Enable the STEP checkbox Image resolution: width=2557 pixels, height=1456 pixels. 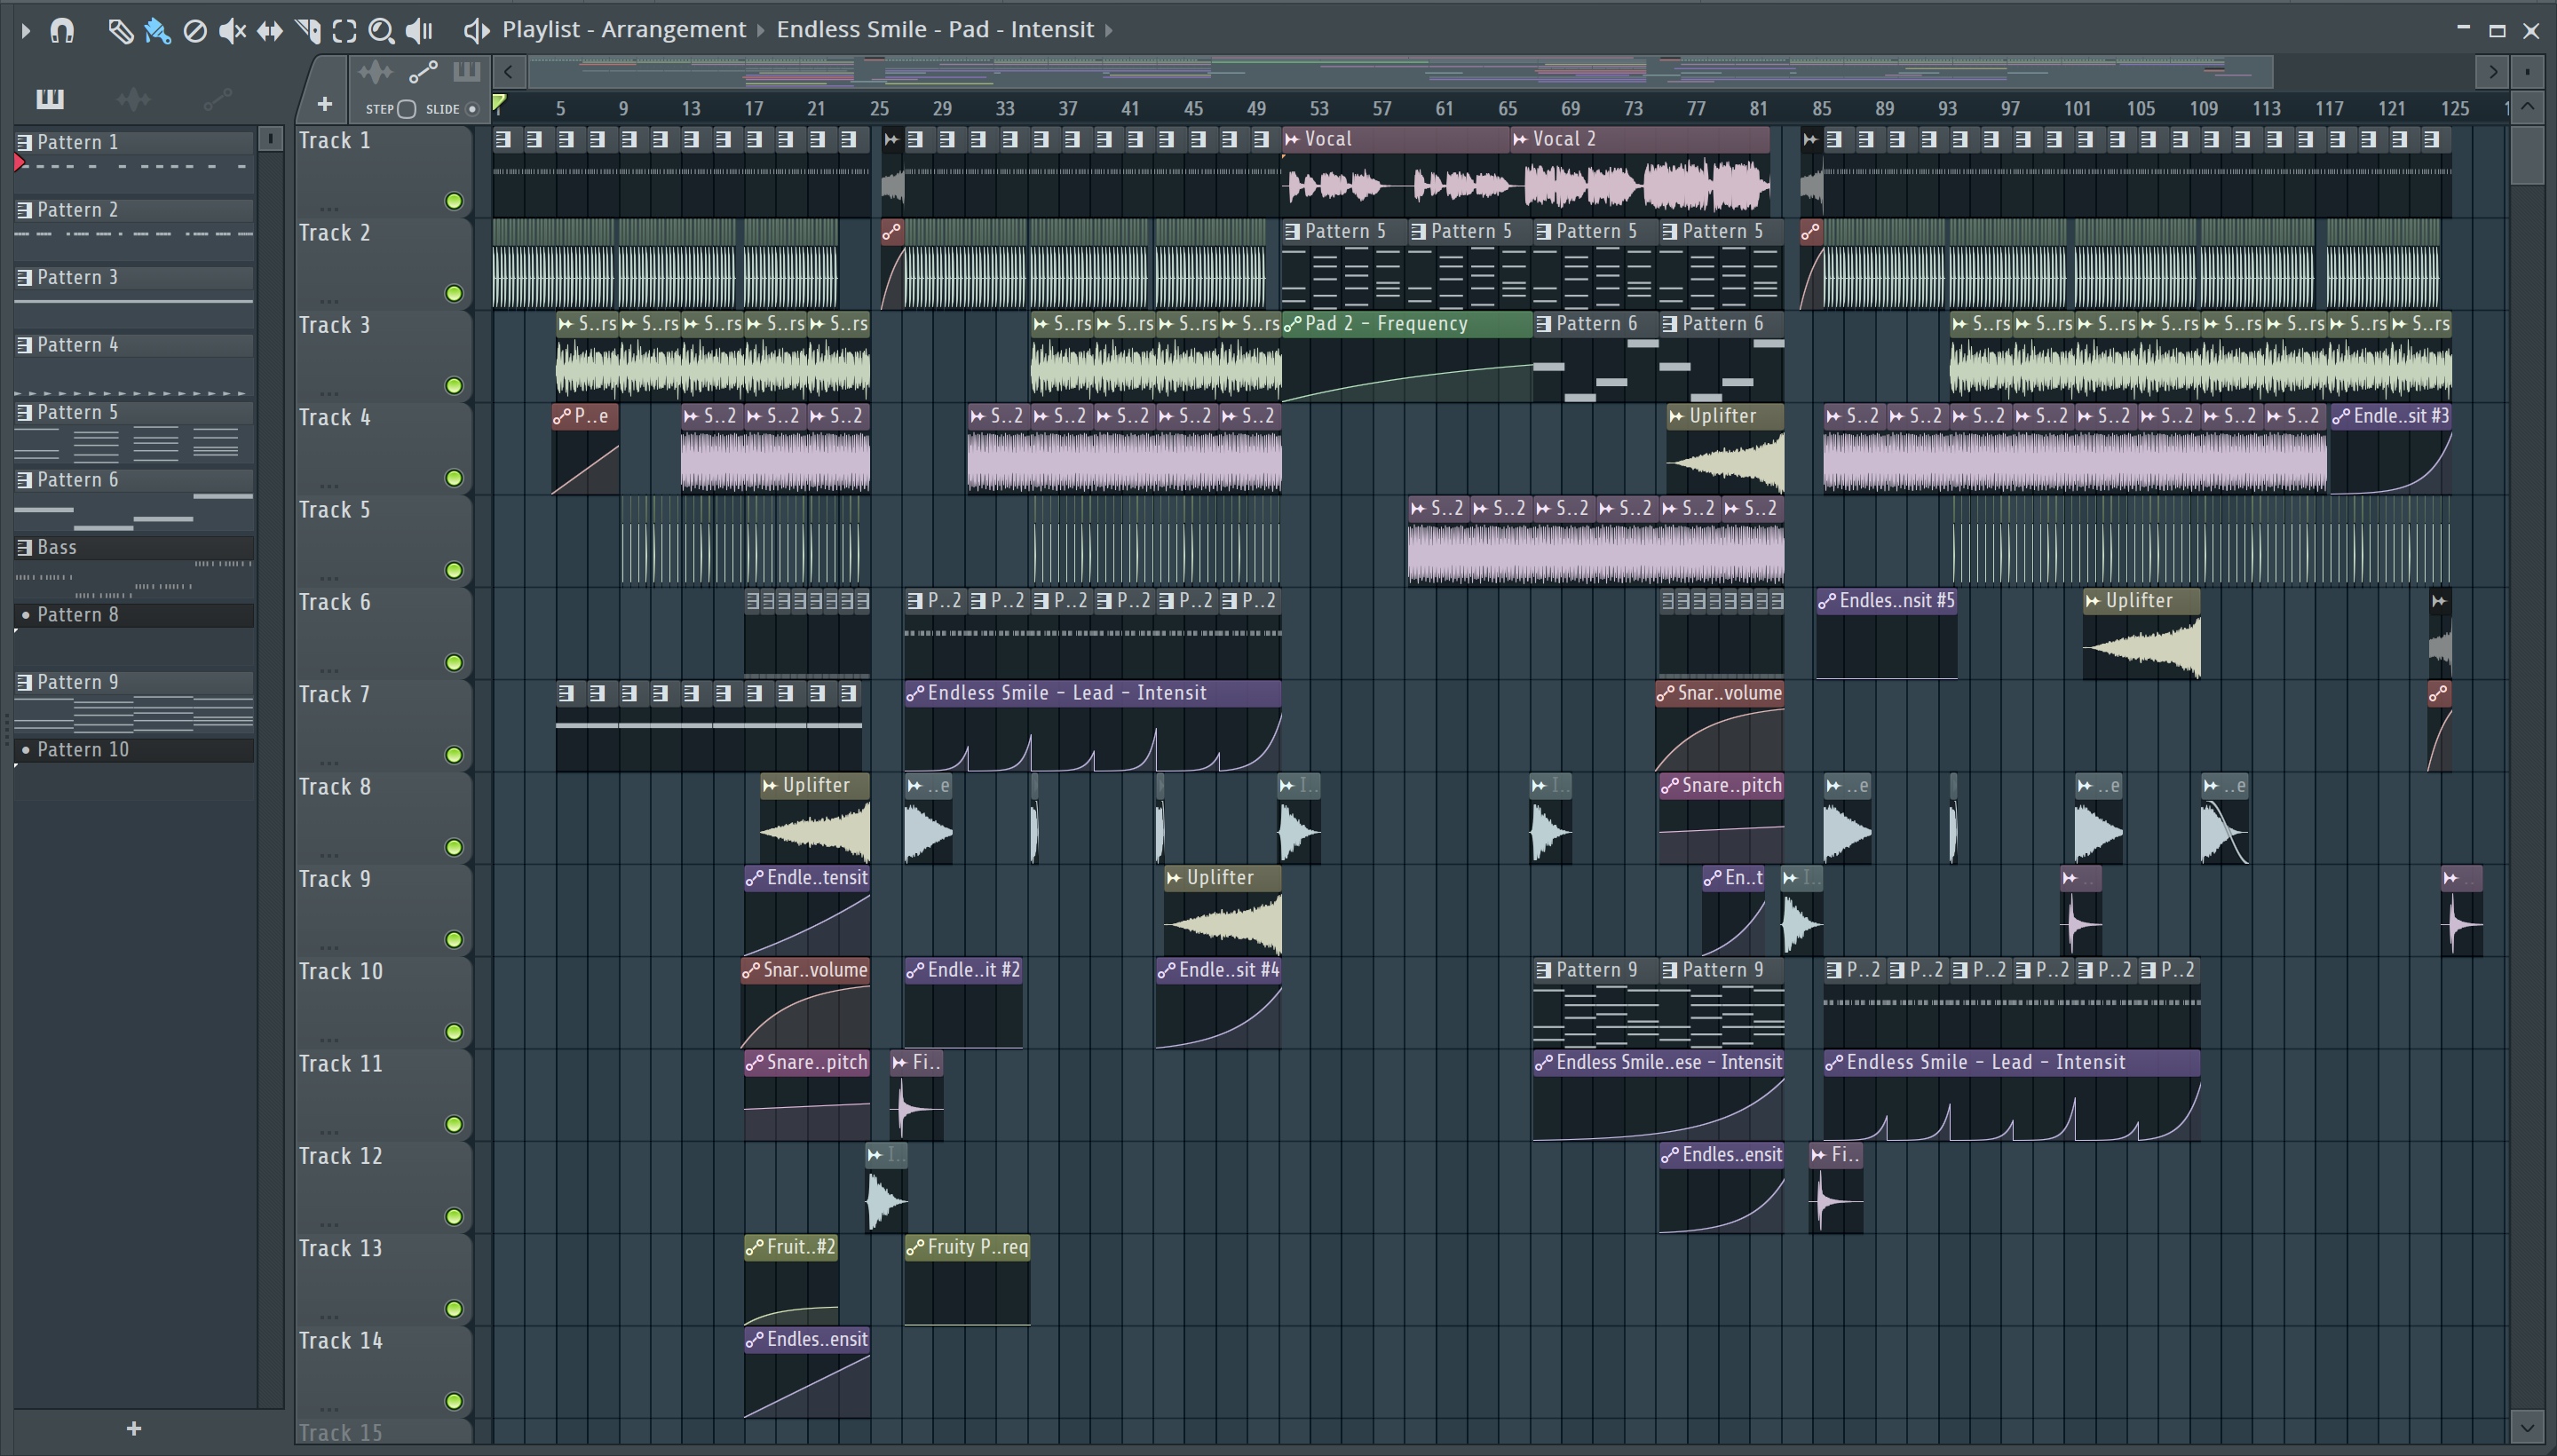[x=406, y=109]
